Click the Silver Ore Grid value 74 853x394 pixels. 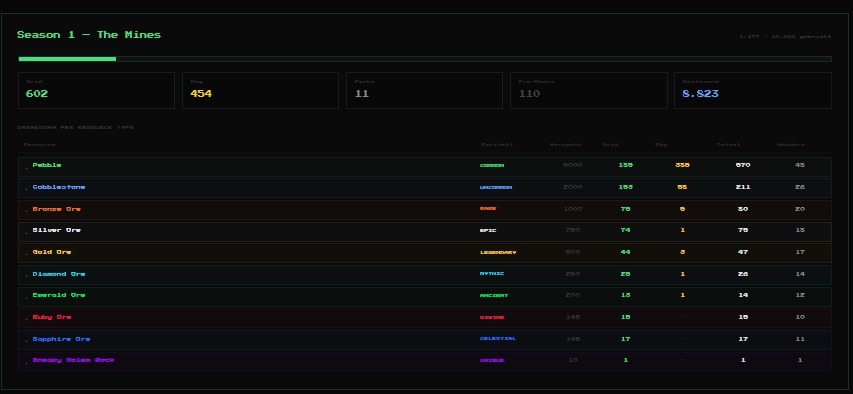(625, 230)
